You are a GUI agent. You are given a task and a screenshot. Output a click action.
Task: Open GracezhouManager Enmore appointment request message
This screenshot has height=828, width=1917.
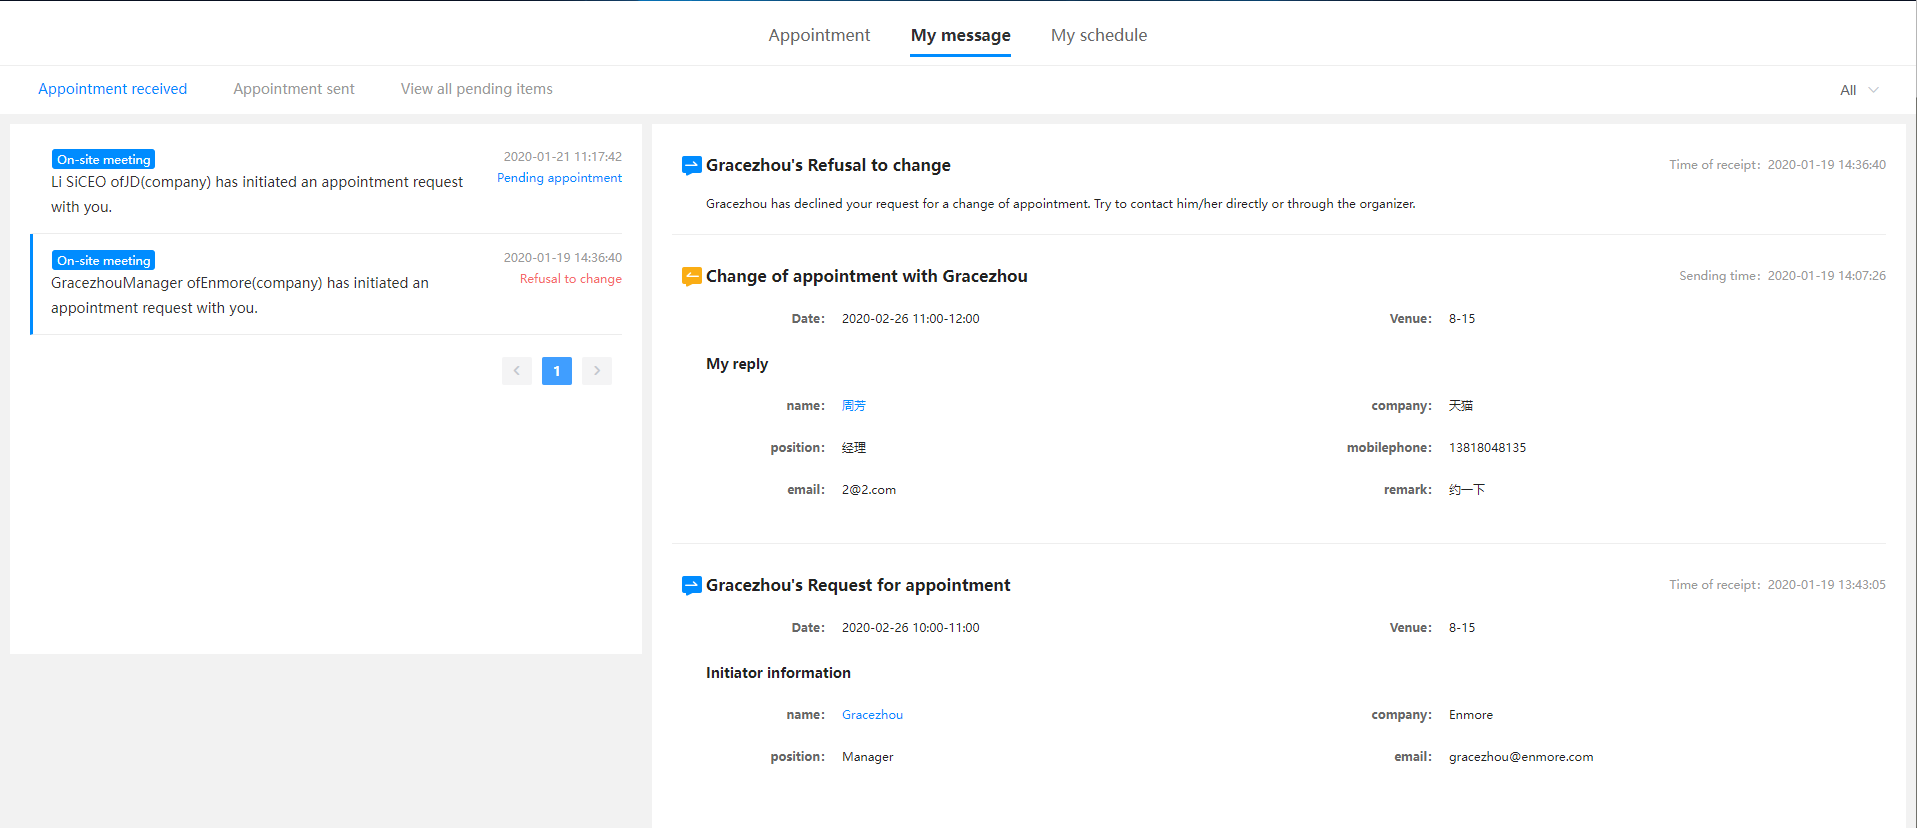327,284
